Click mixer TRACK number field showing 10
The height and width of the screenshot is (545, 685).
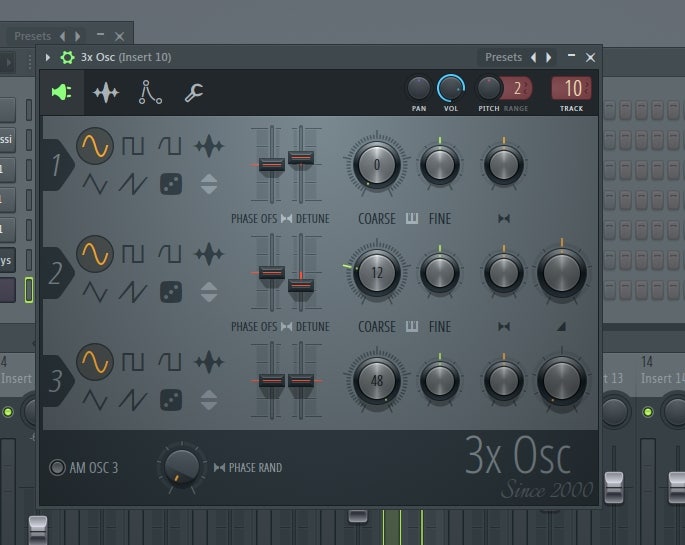(571, 88)
